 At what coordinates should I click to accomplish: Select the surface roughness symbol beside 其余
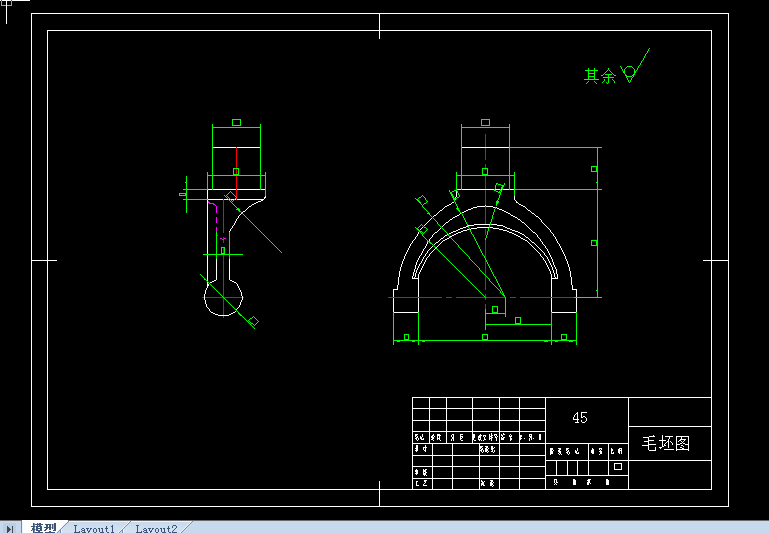pyautogui.click(x=635, y=66)
